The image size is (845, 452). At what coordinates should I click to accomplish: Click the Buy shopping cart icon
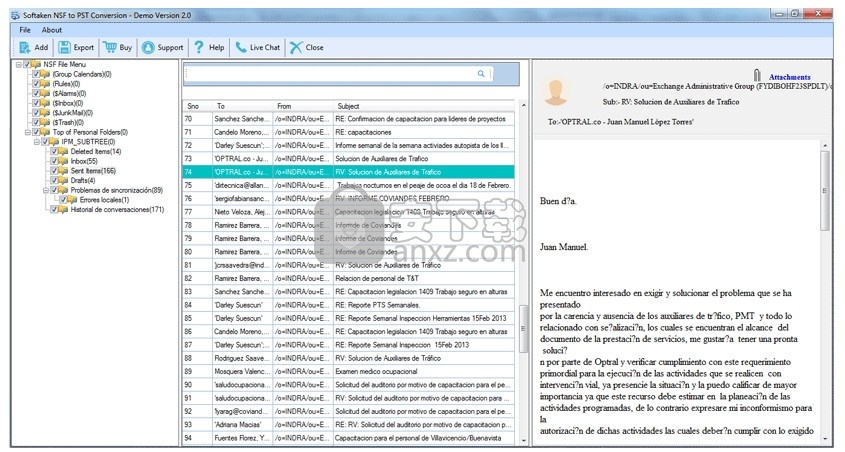tap(109, 47)
